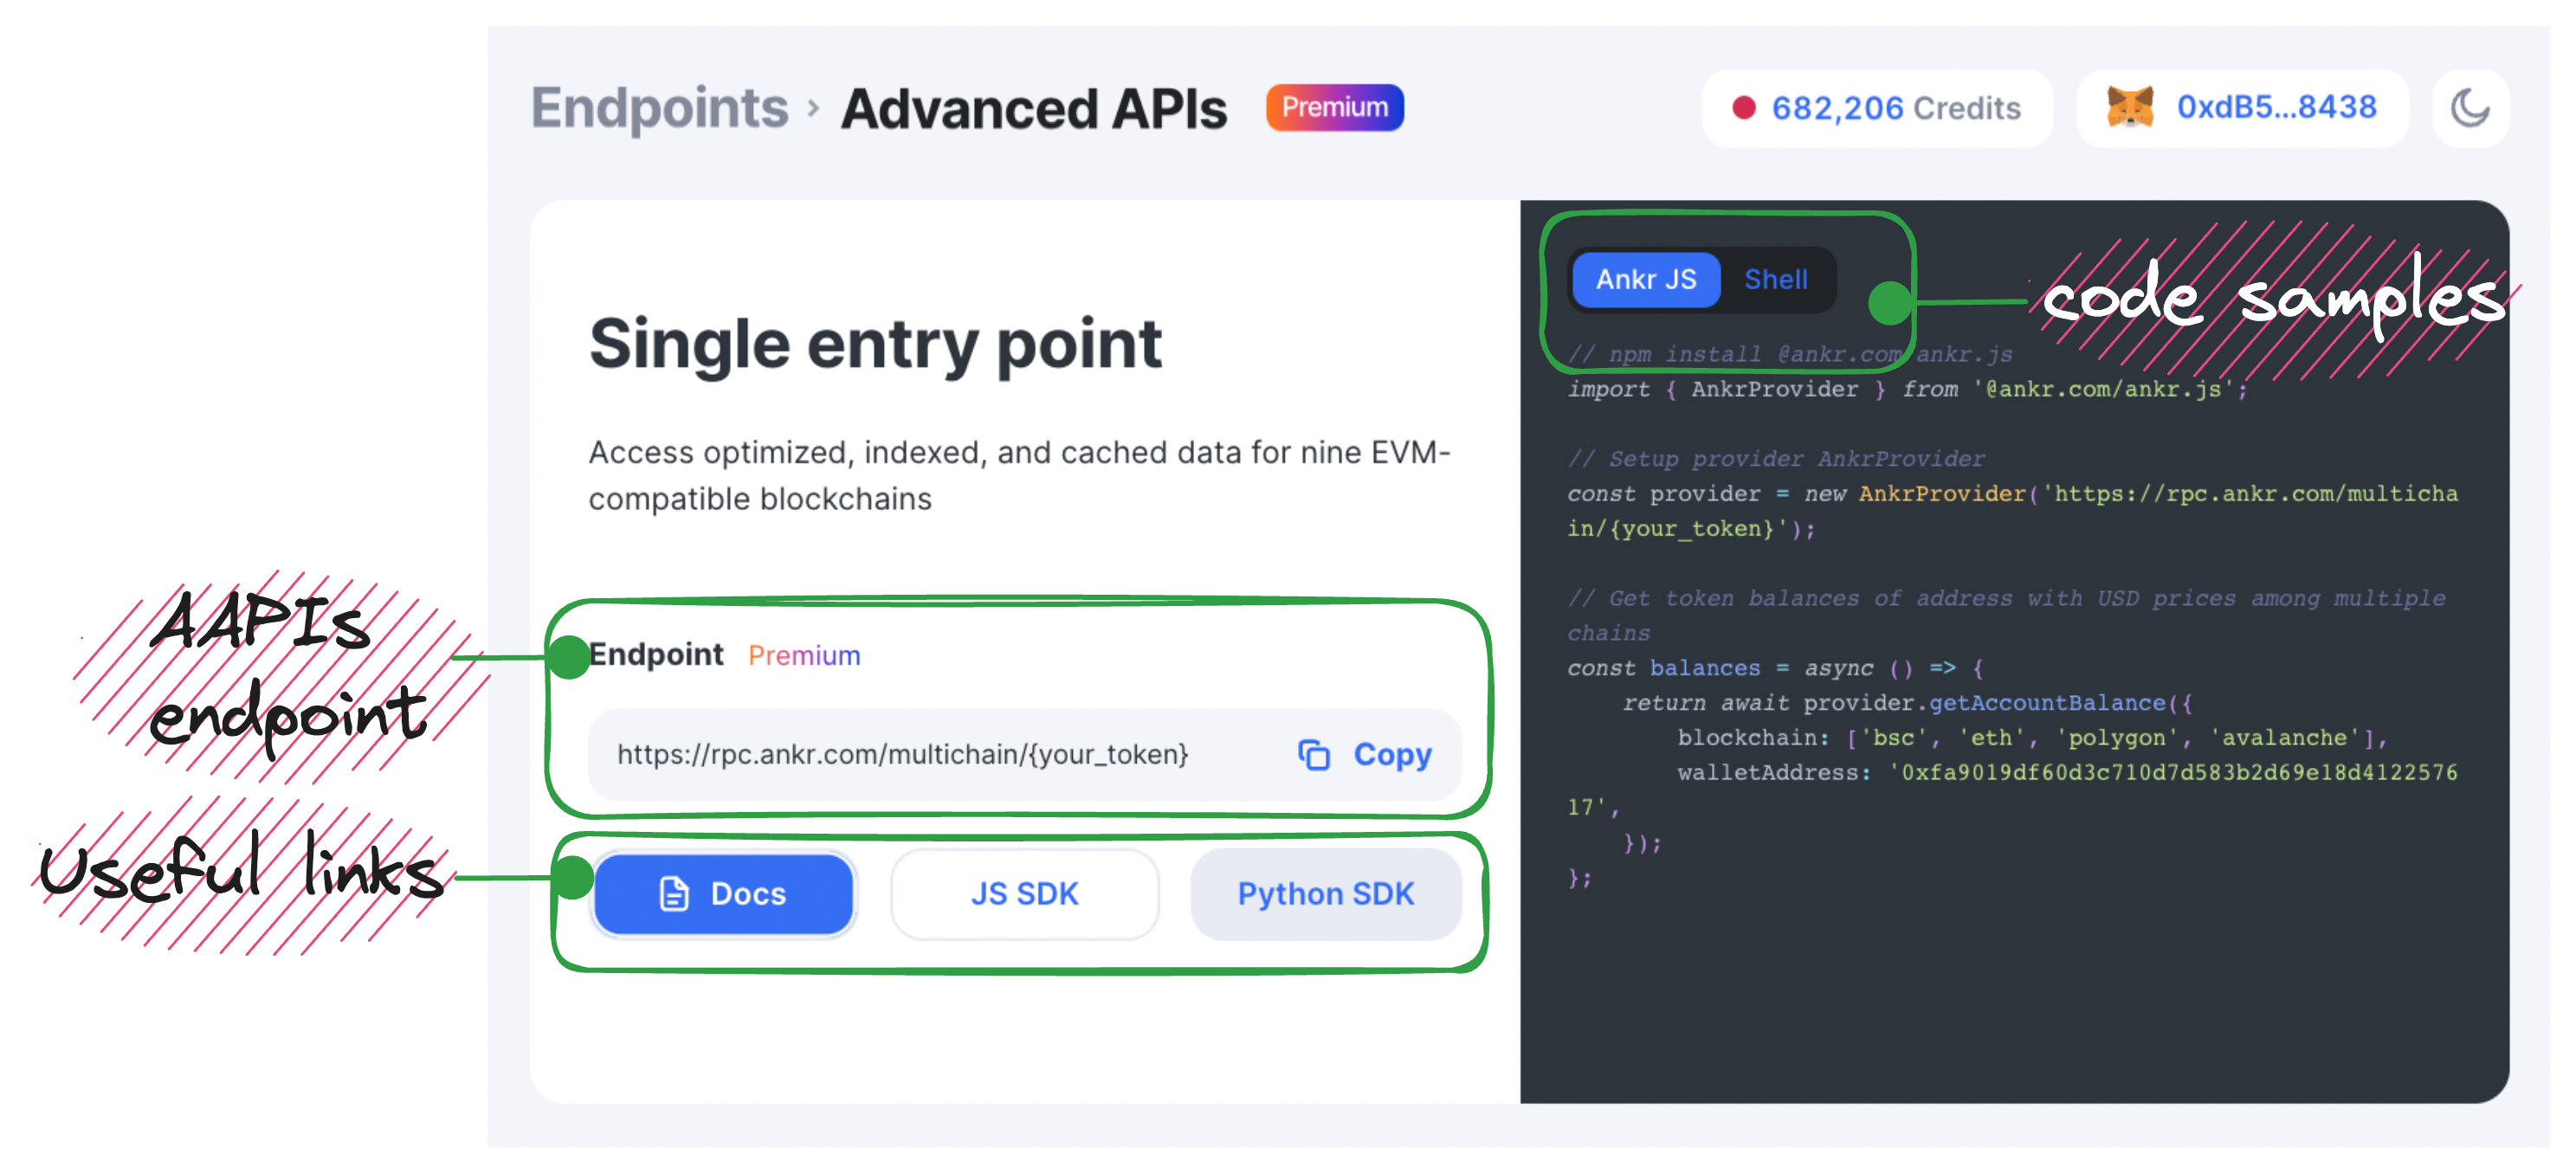Switch to the Ankr JS code tab
The width and height of the screenshot is (2576, 1173).
click(x=1645, y=279)
